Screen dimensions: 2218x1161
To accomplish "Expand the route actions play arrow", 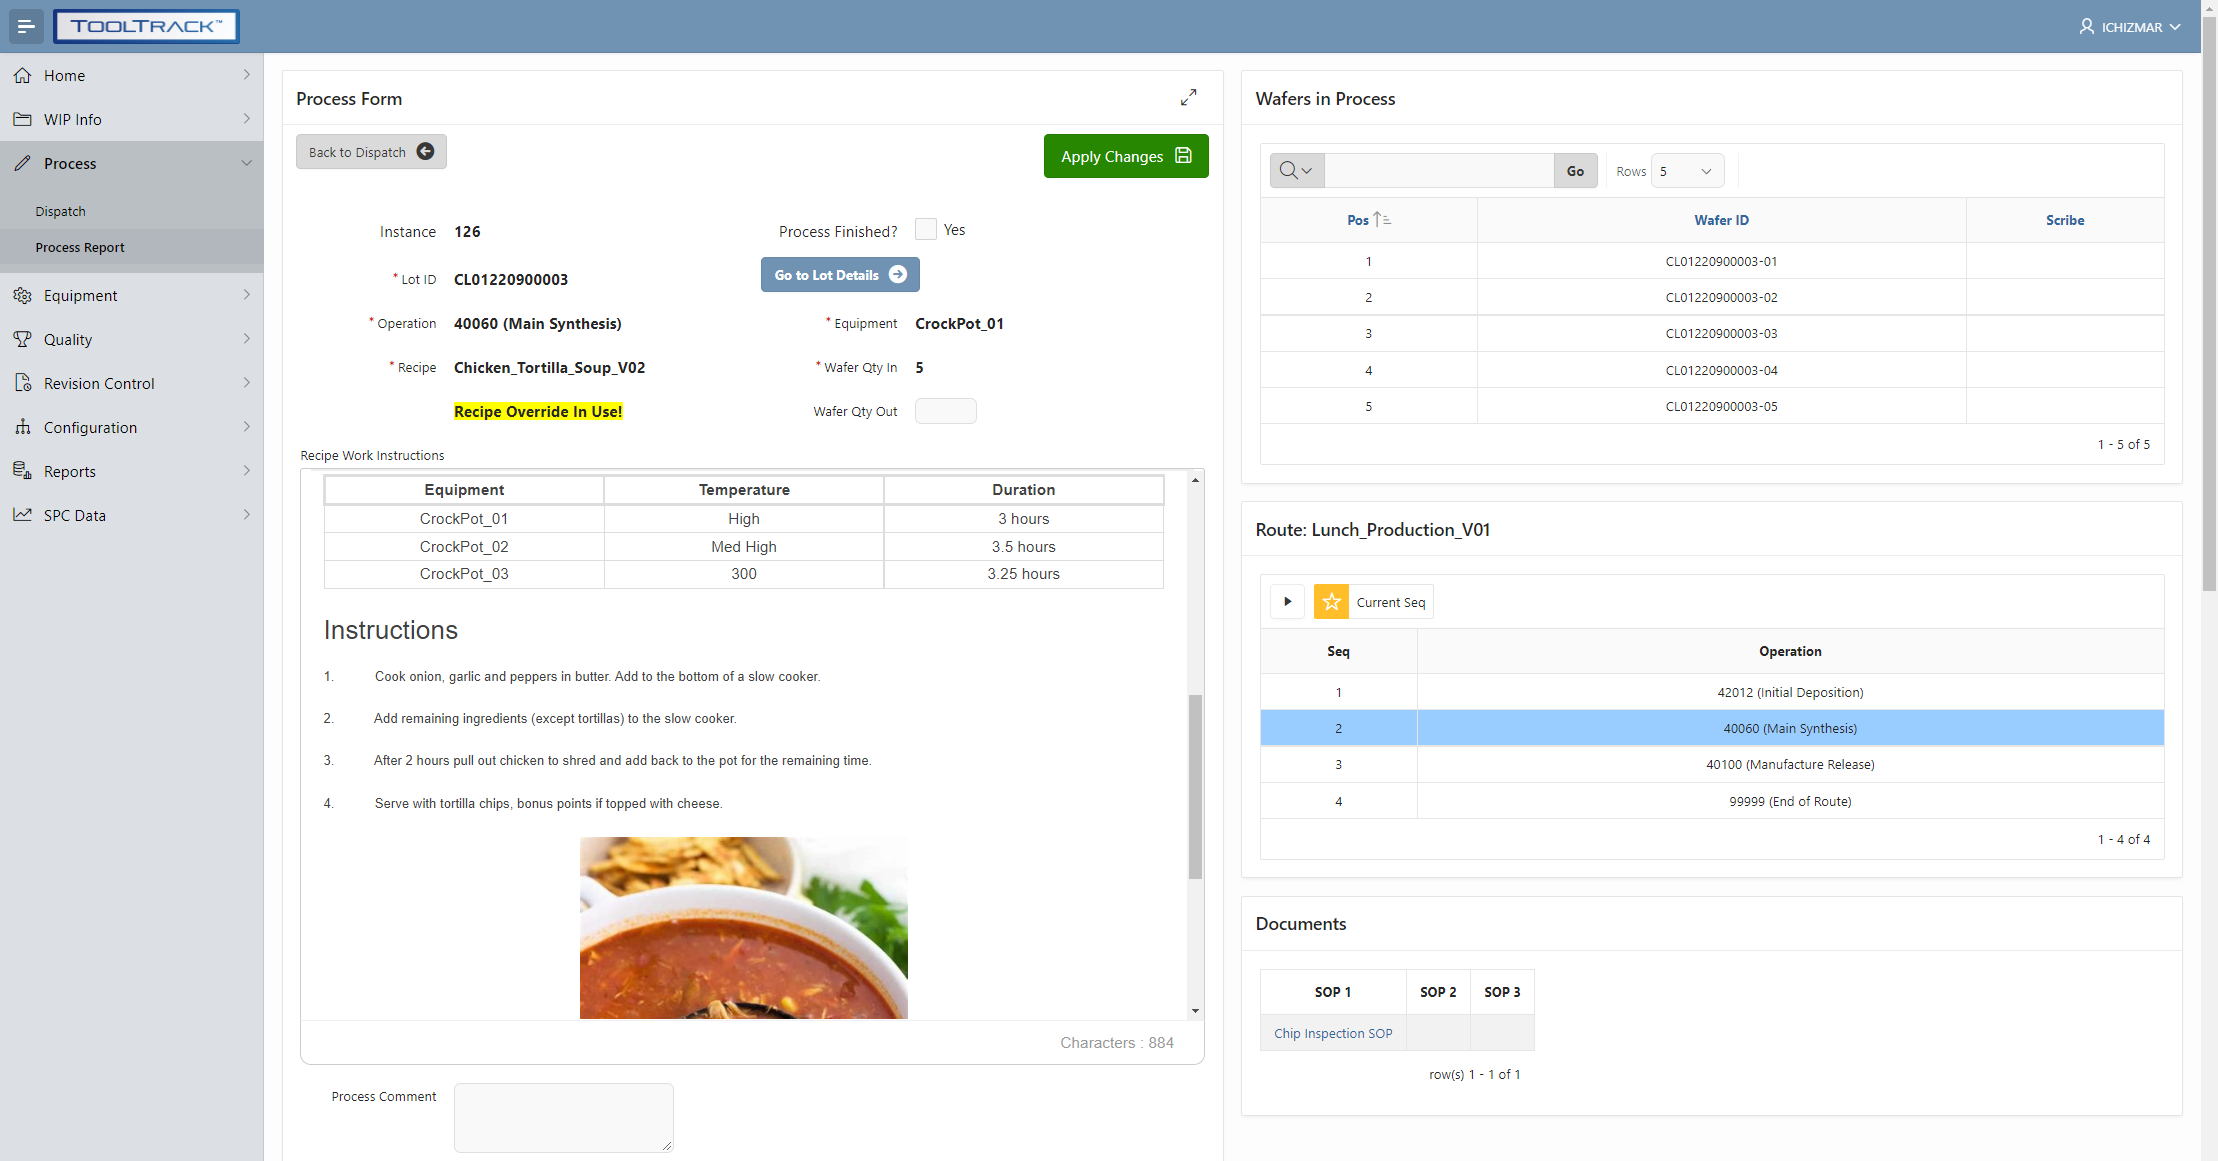I will (x=1287, y=602).
